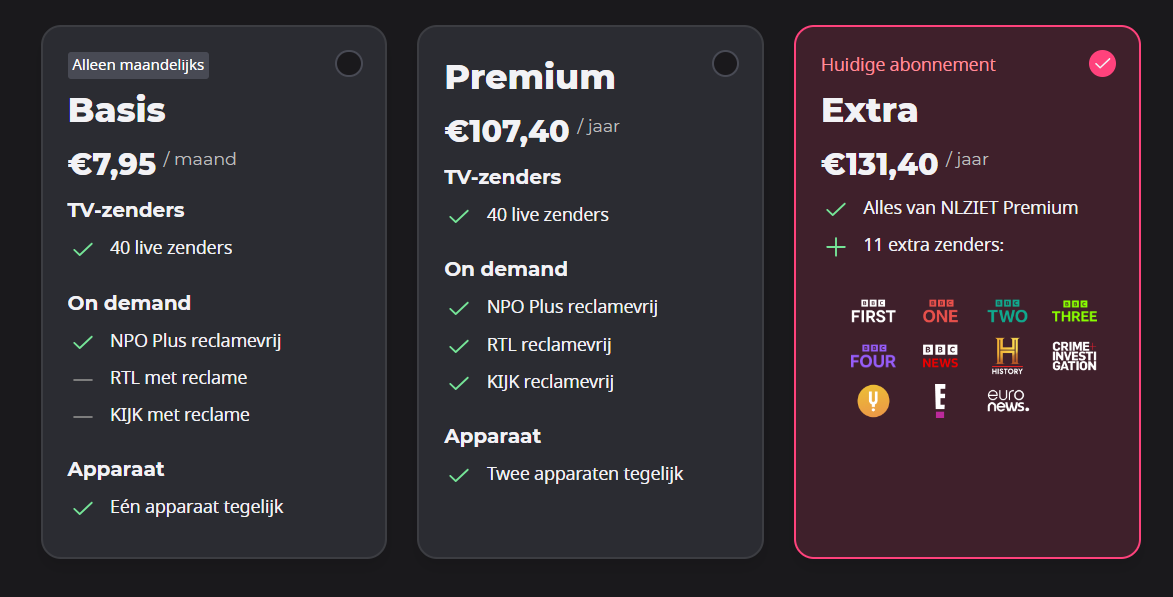Click the Crime Investigation channel logo
This screenshot has width=1173, height=597.
tap(1074, 356)
